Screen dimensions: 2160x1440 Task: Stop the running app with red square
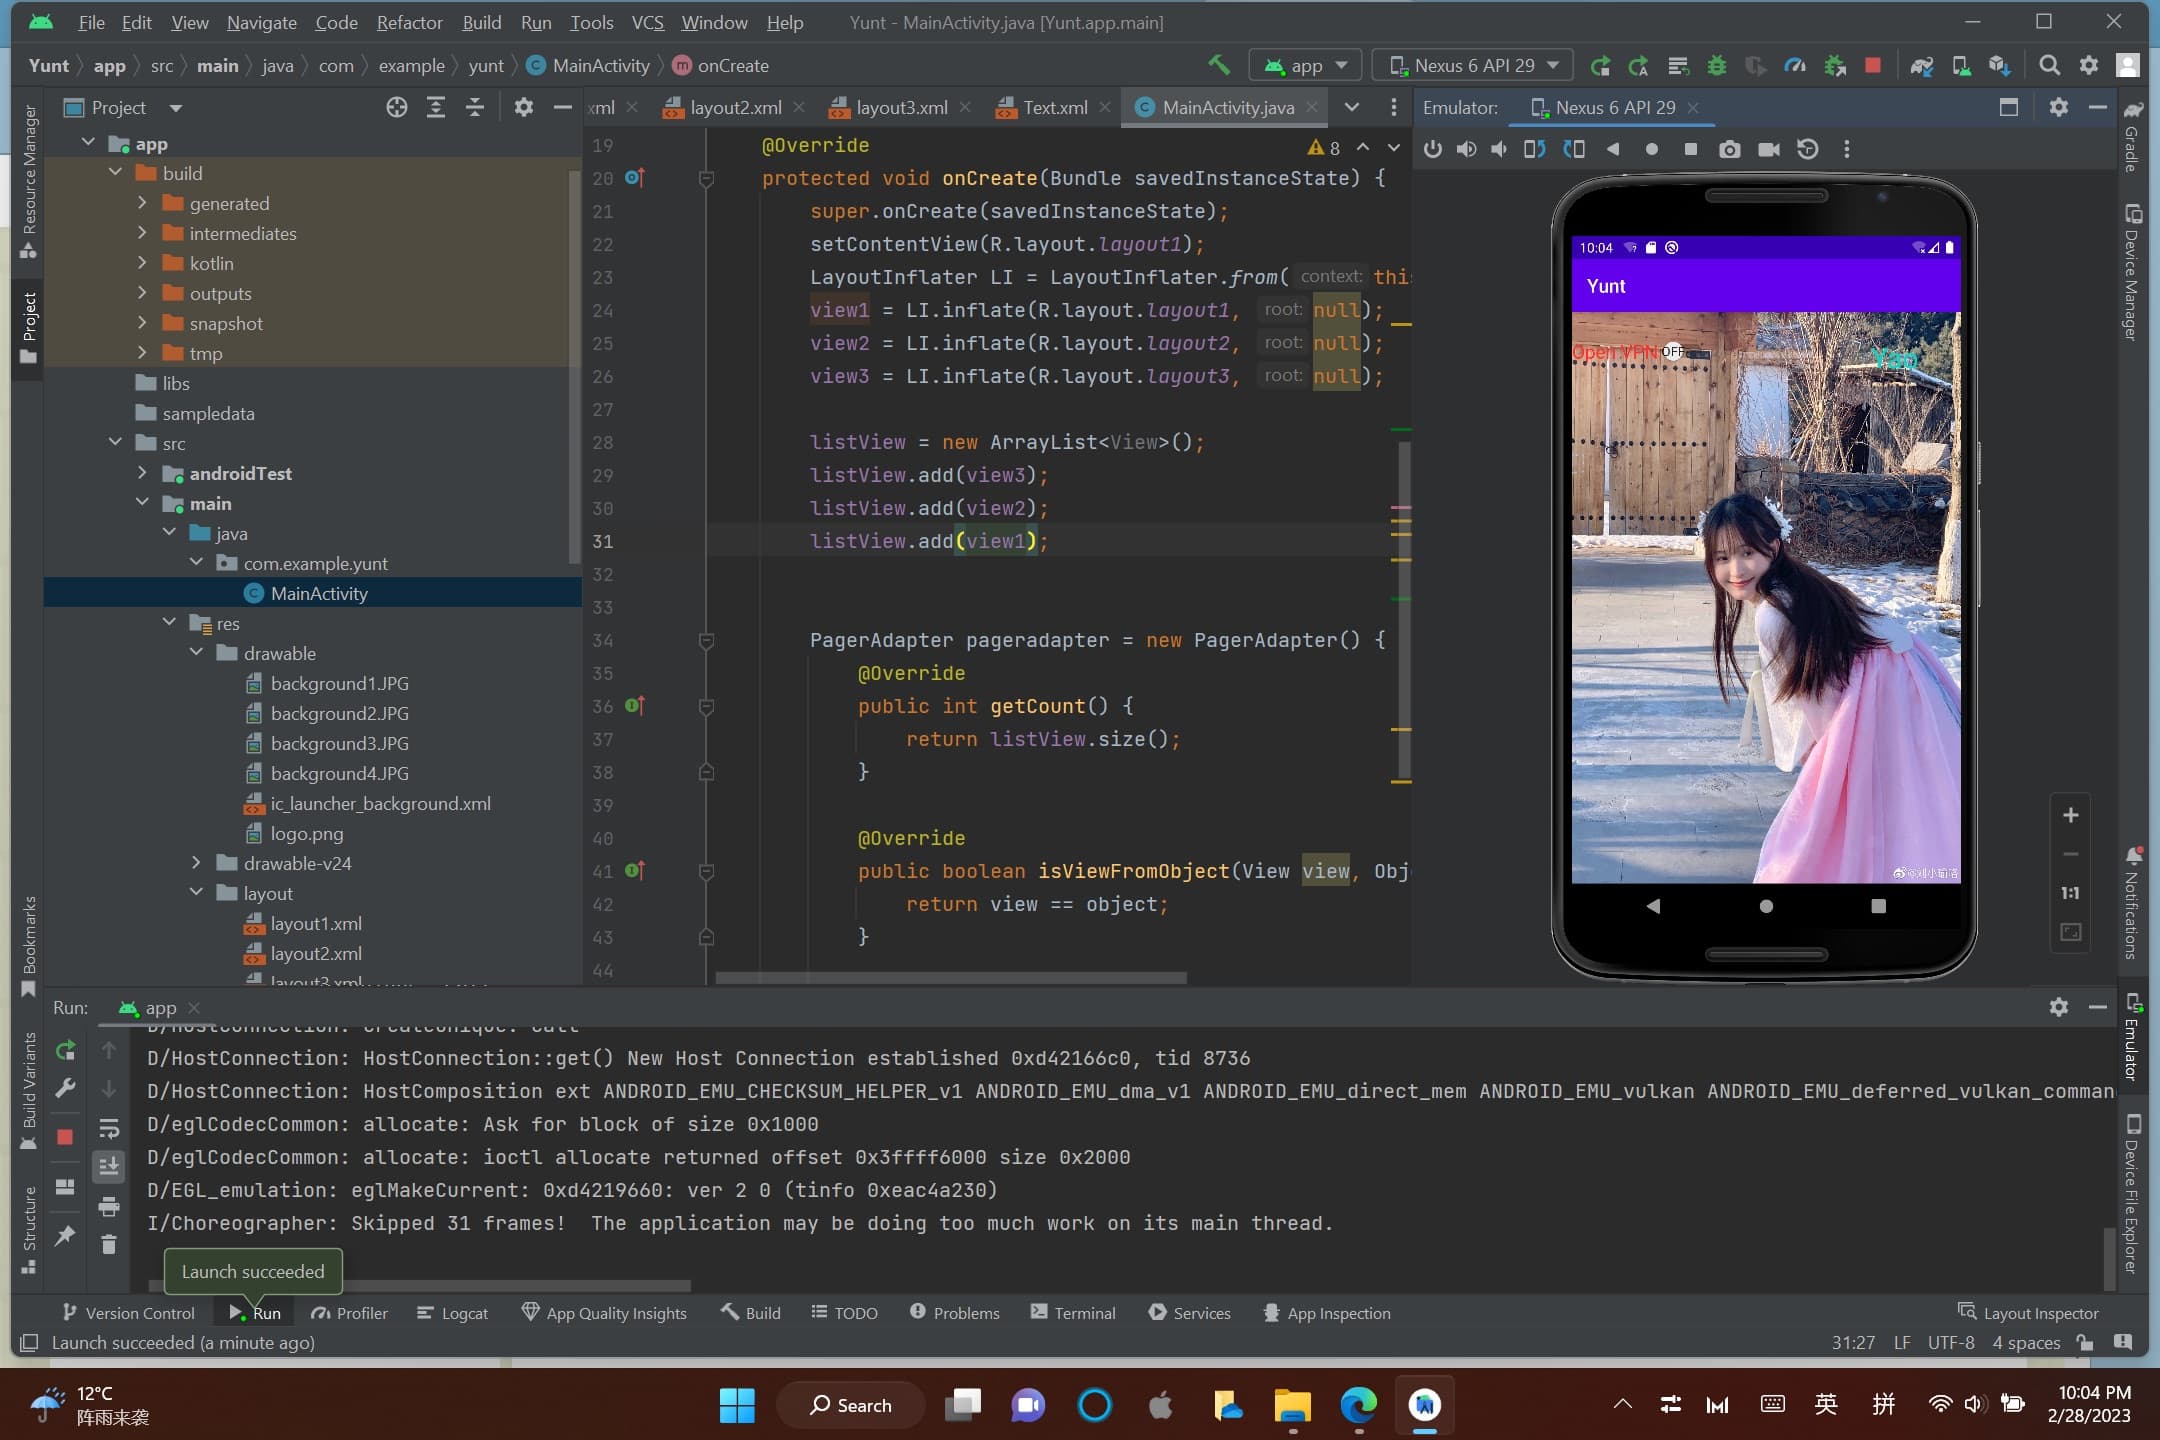1873,65
